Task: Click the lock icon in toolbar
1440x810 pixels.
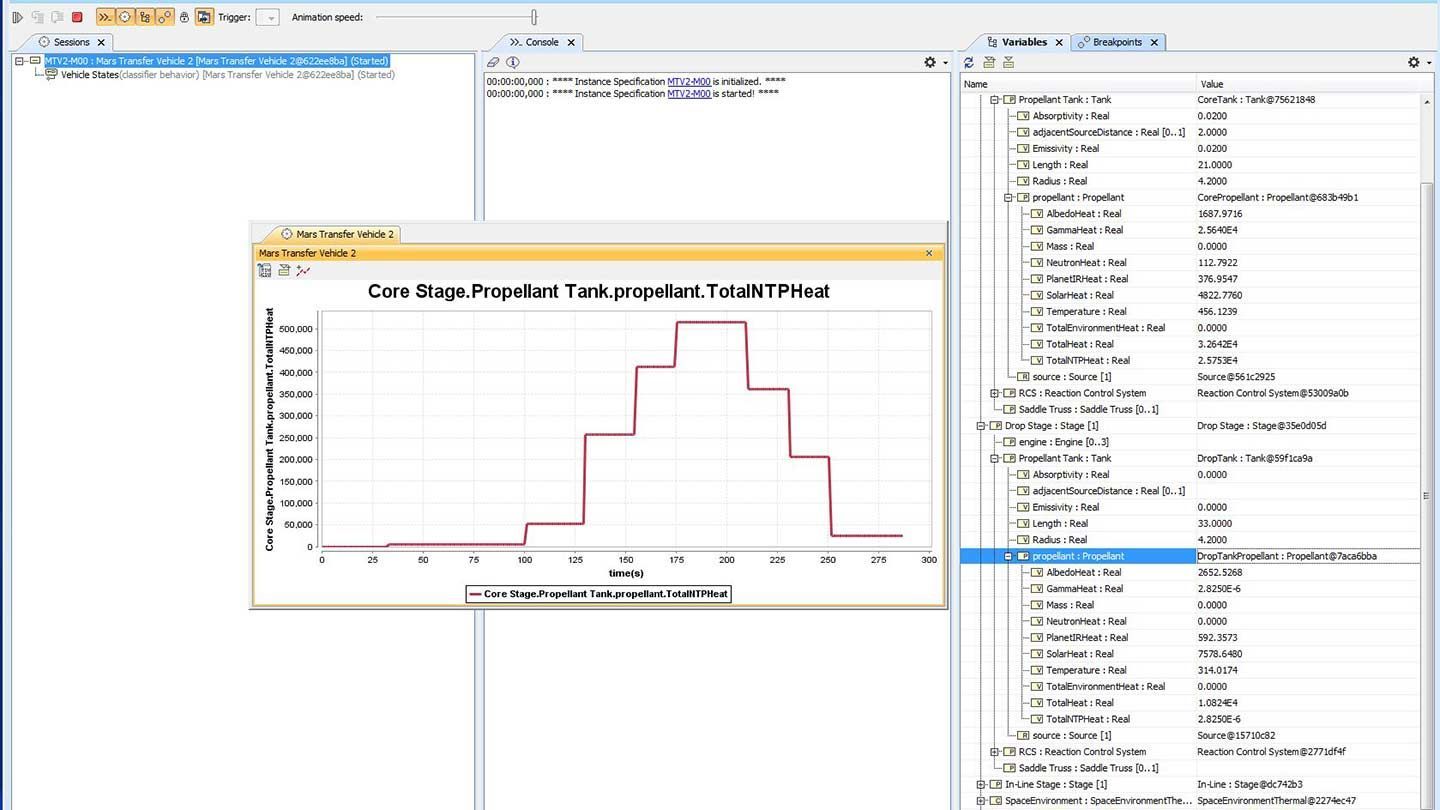Action: 184,17
